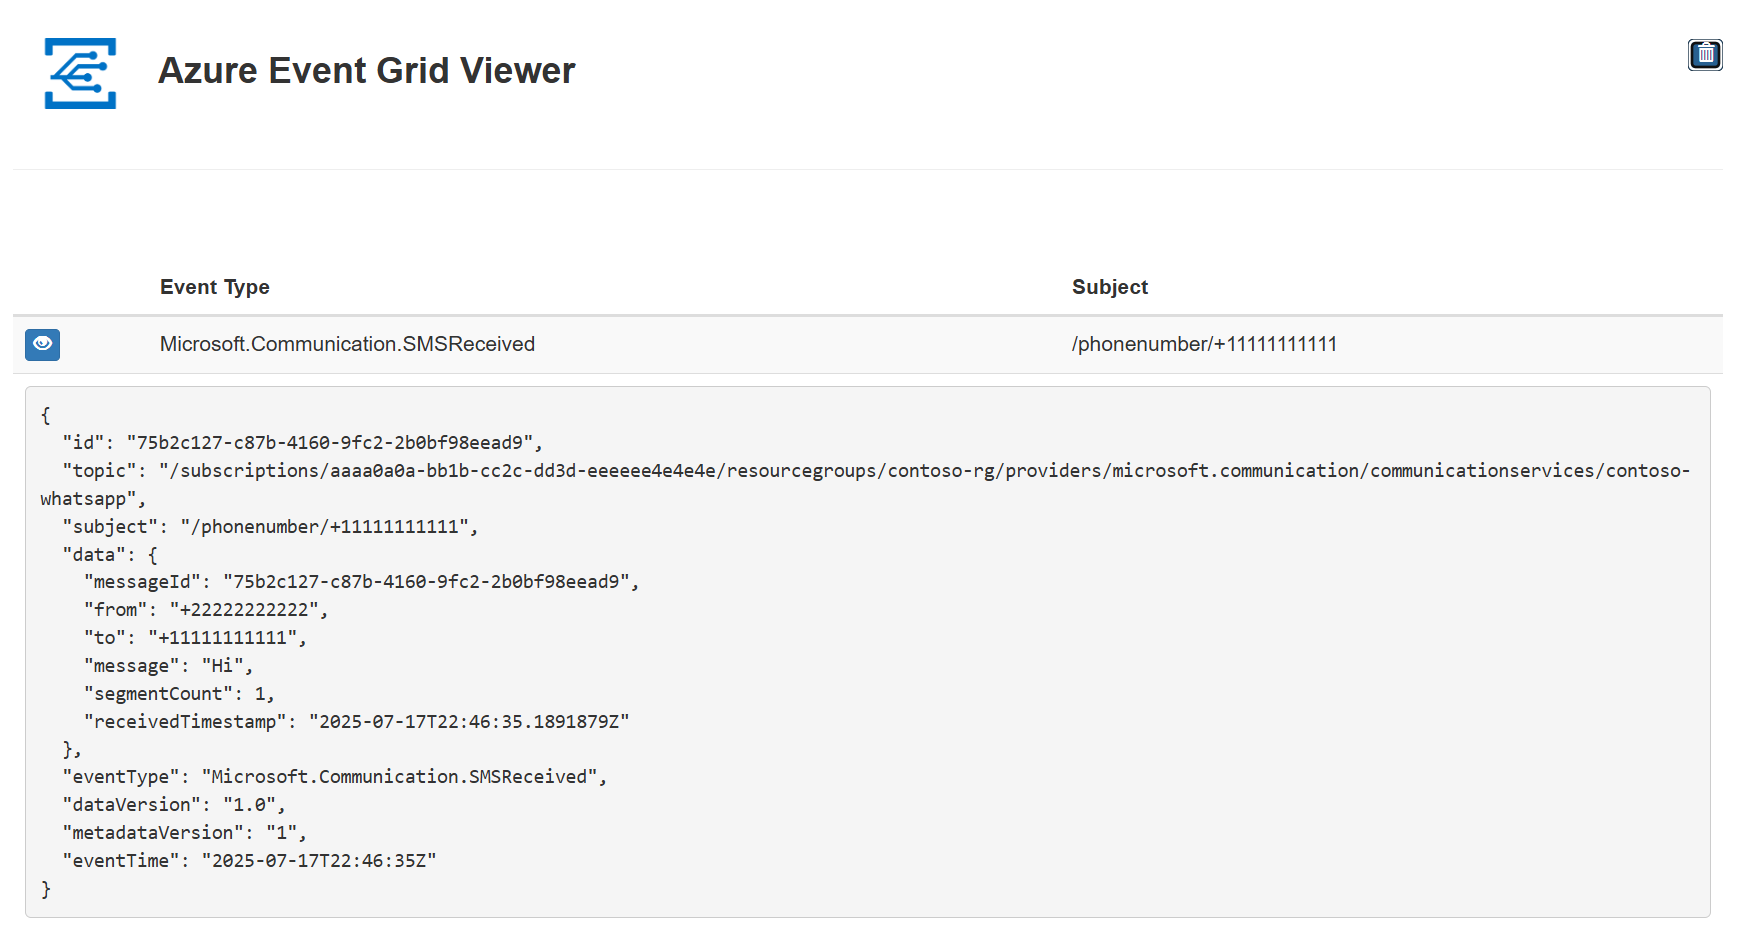Click the Azure Event Grid logo
The image size is (1737, 952).
tap(80, 73)
